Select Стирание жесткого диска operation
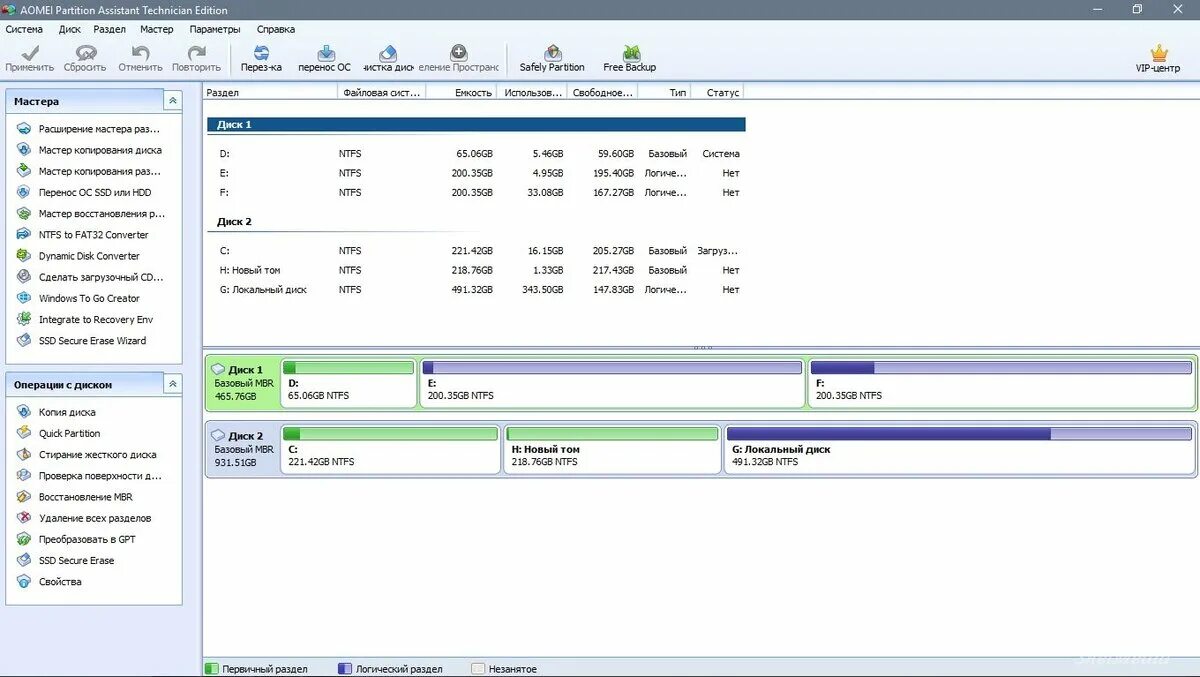 [x=86, y=455]
